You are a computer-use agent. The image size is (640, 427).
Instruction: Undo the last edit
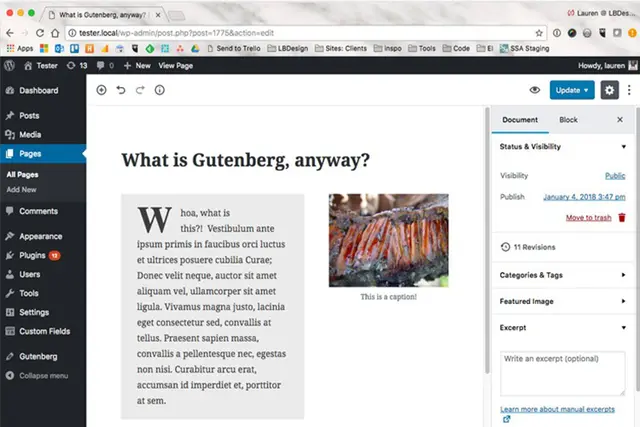[x=121, y=90]
